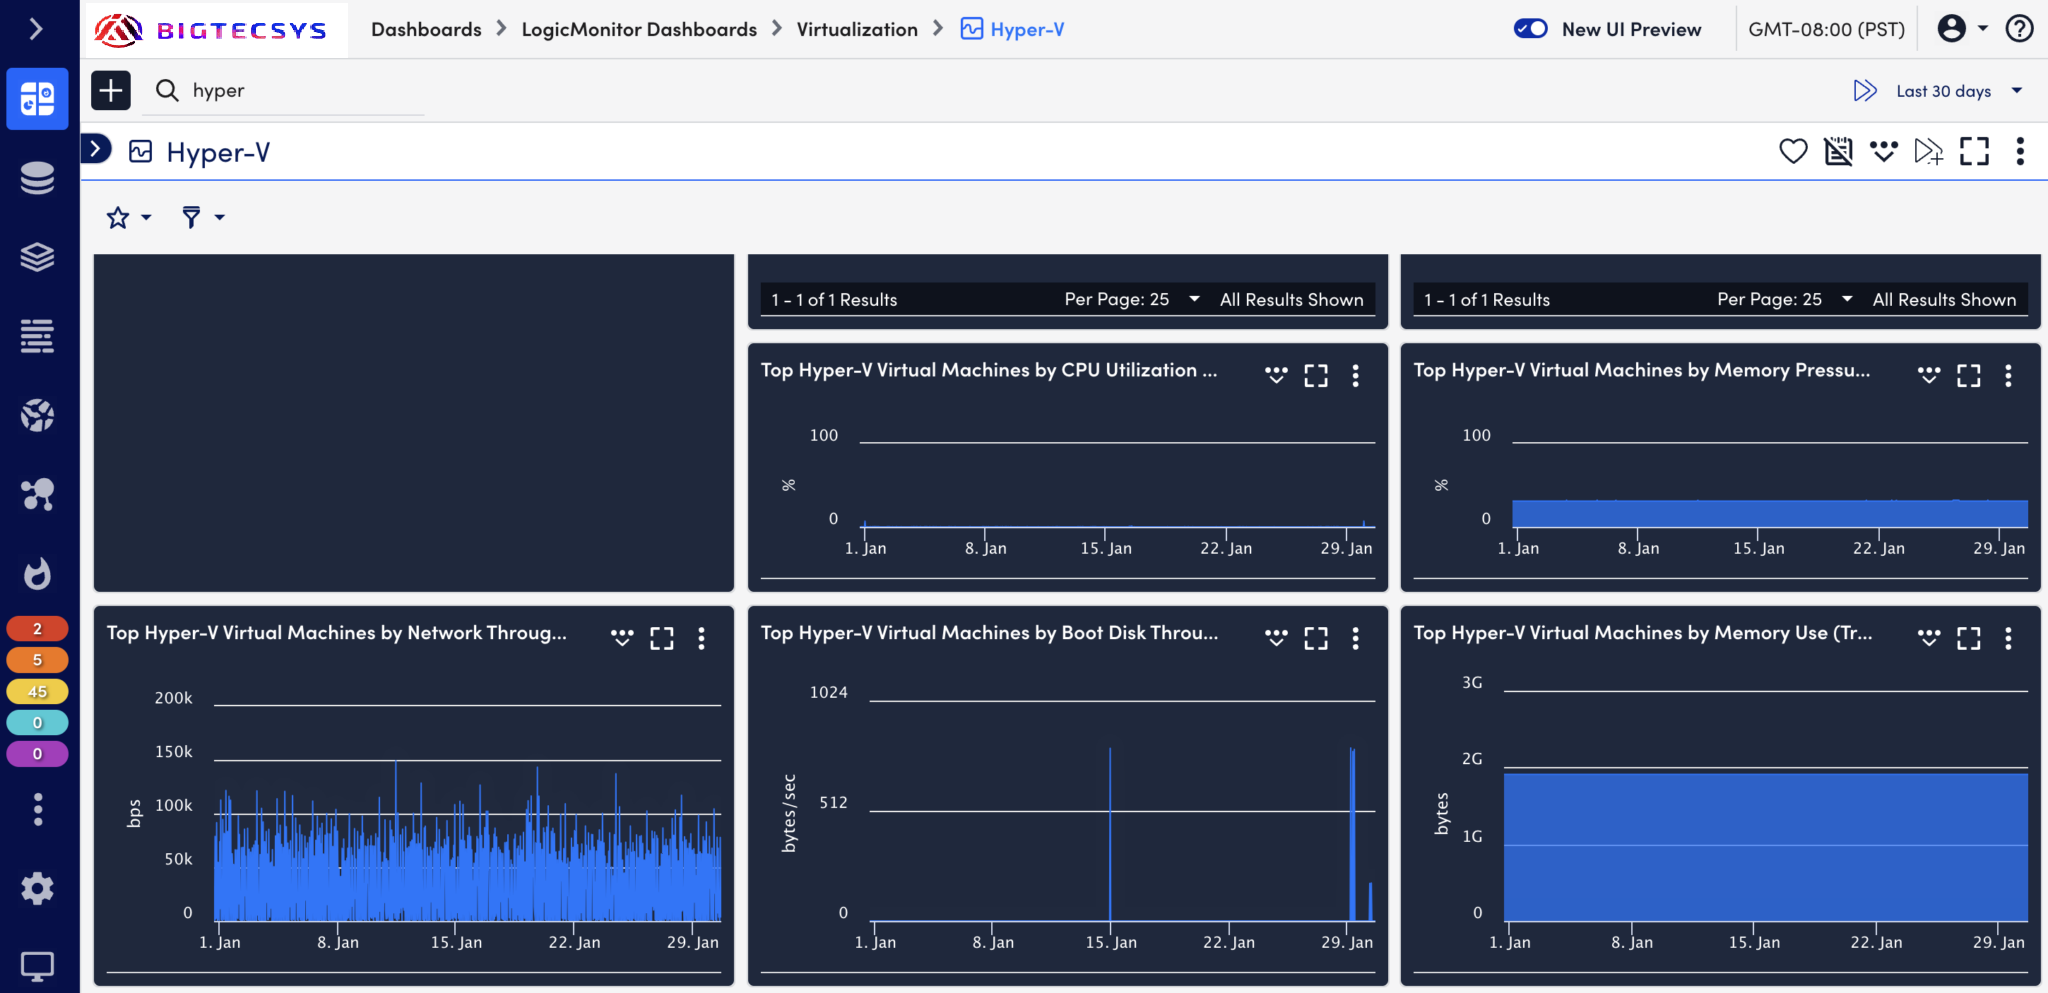Open the Mappings topology sidebar icon
Viewport: 2048px width, 993px height.
click(x=37, y=494)
